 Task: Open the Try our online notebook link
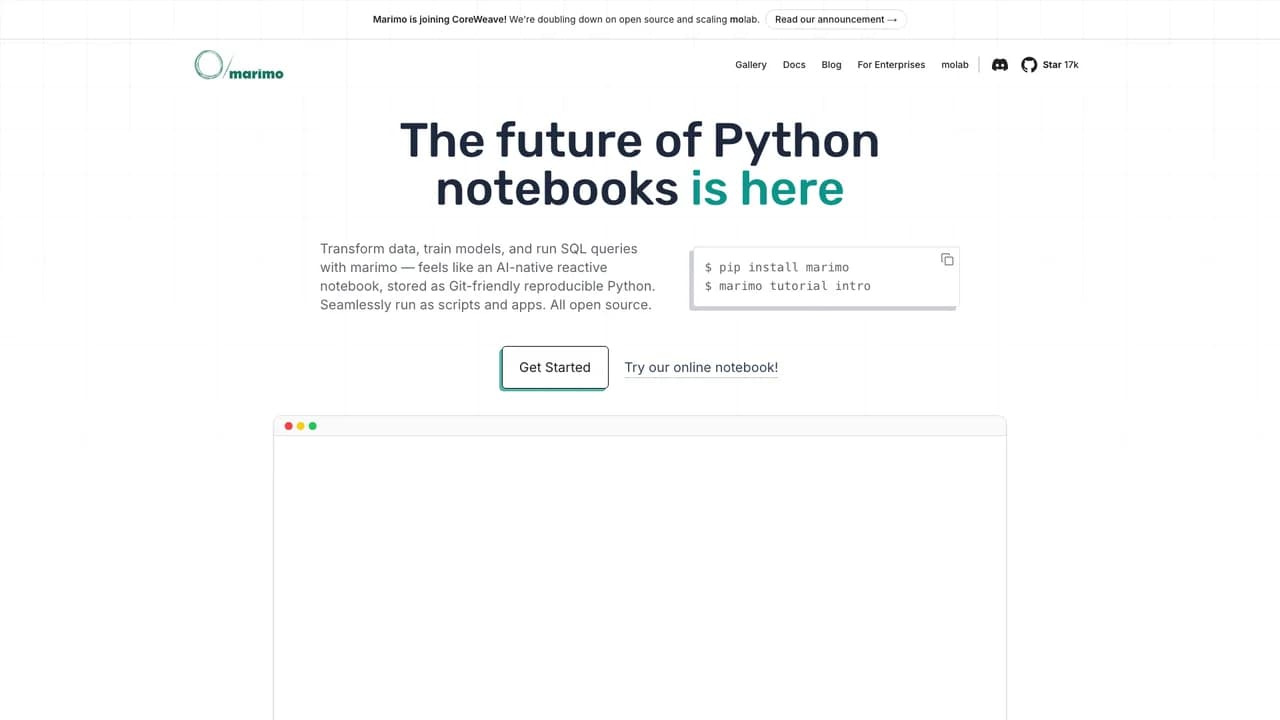pyautogui.click(x=701, y=368)
